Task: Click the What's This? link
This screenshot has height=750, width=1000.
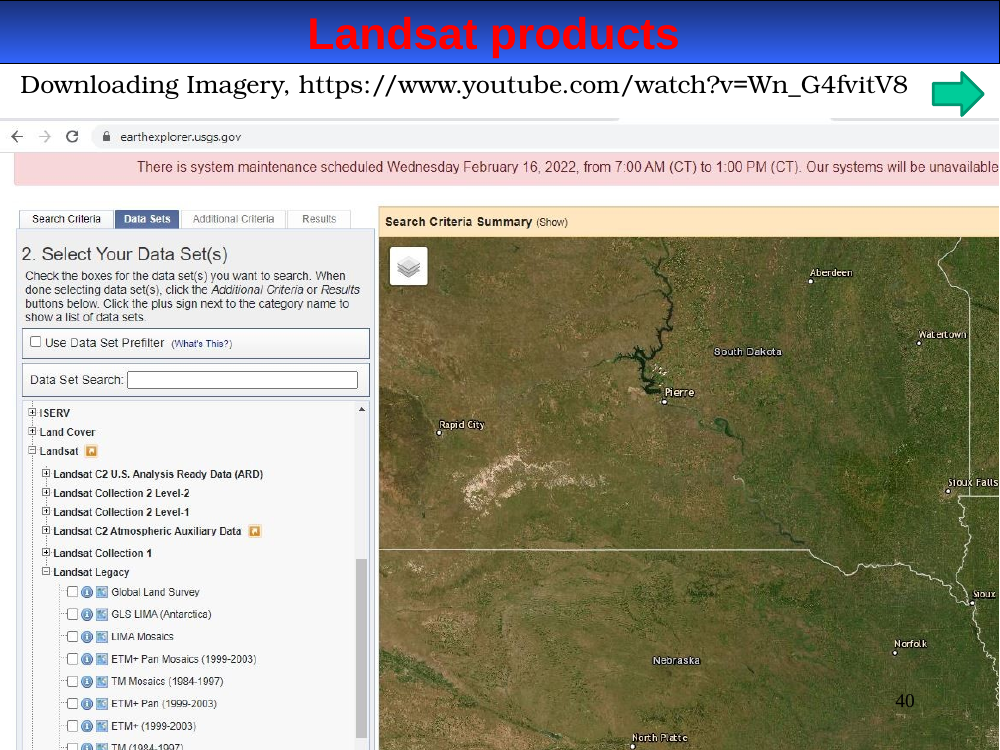Action: click(202, 344)
